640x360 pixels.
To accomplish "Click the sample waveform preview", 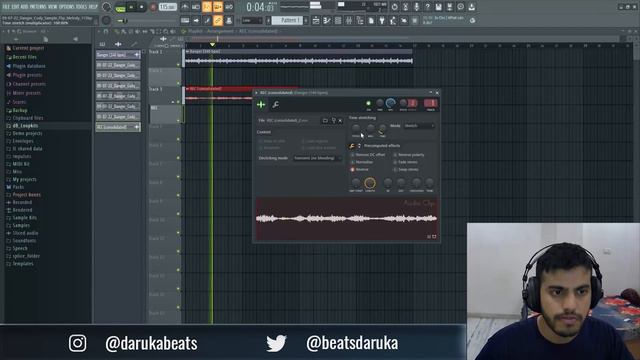I will 346,219.
